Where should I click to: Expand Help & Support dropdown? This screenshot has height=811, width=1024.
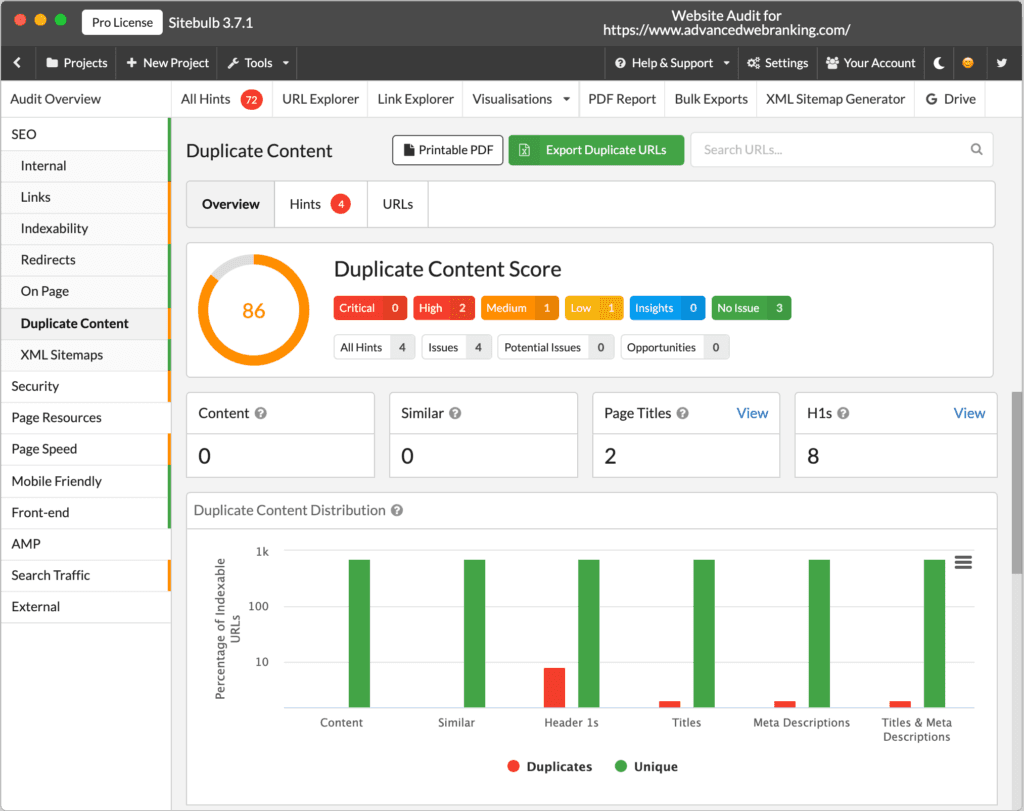(x=672, y=63)
